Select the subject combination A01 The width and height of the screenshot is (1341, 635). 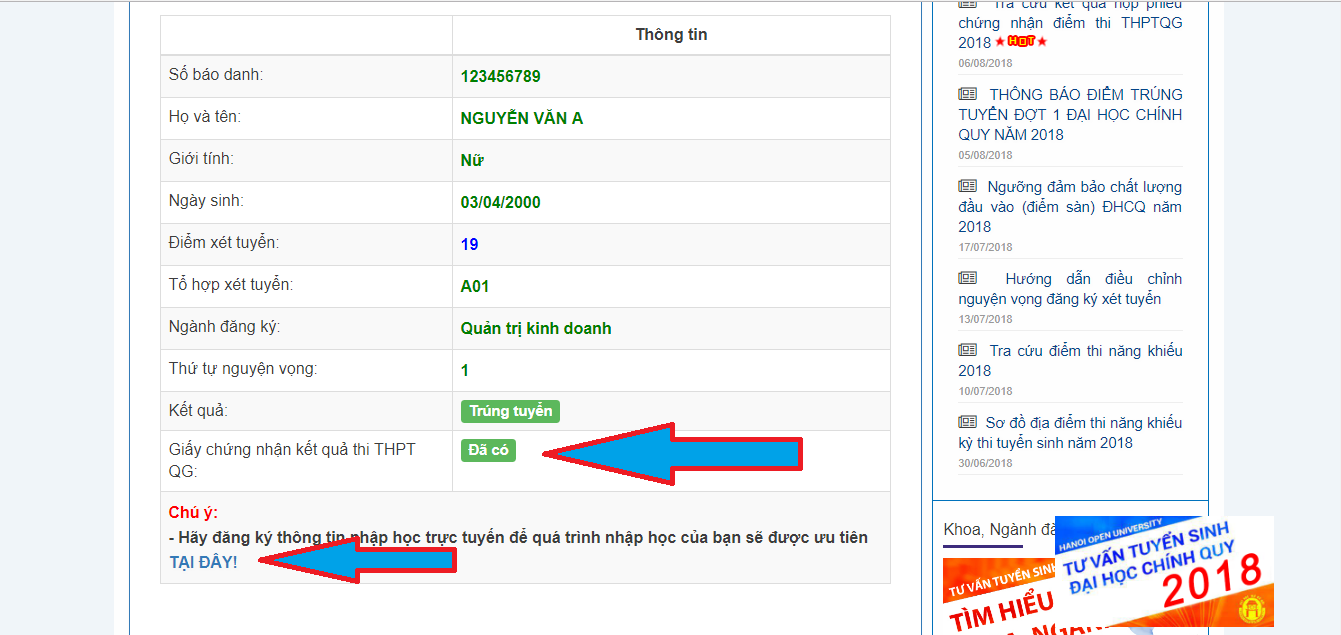point(475,286)
